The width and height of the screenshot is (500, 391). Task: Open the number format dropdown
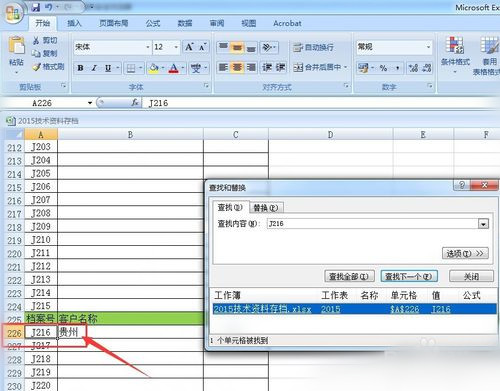pos(428,47)
